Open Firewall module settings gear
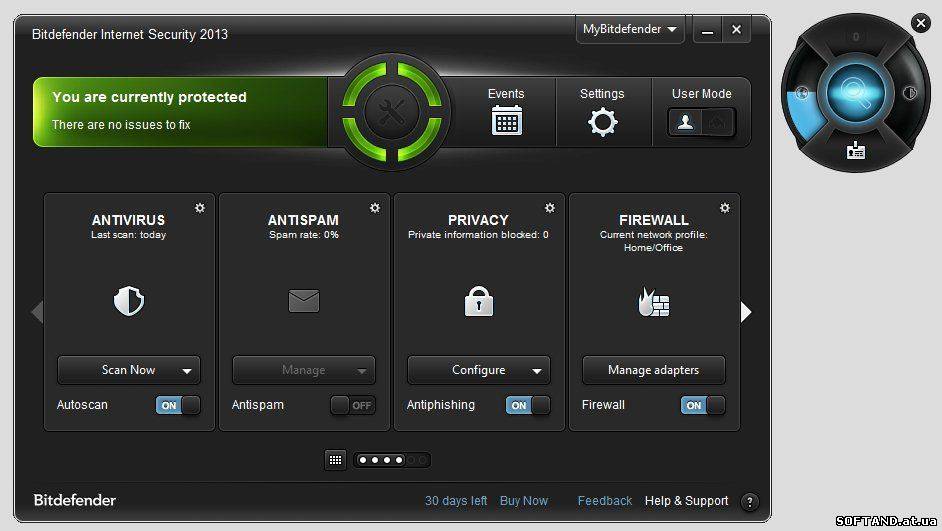Screen dimensions: 942x531 pos(725,208)
